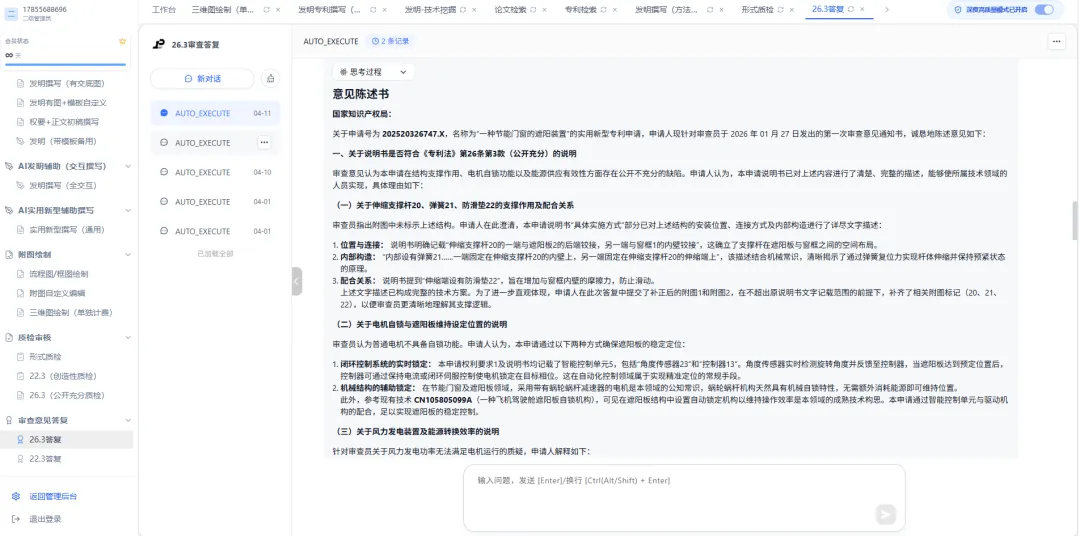Refresh the 发明专利撰写 tab
Screen dimensions: 1080x536
[x=373, y=10]
